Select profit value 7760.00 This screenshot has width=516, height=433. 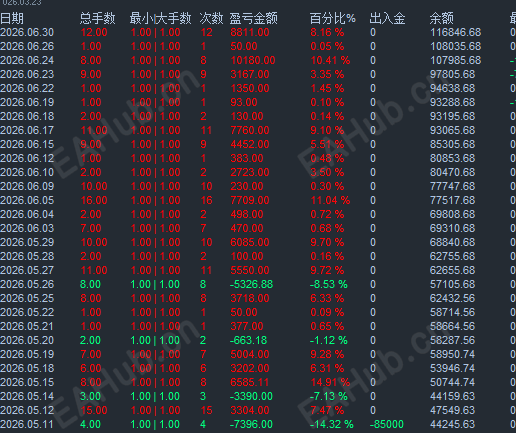[x=250, y=130]
